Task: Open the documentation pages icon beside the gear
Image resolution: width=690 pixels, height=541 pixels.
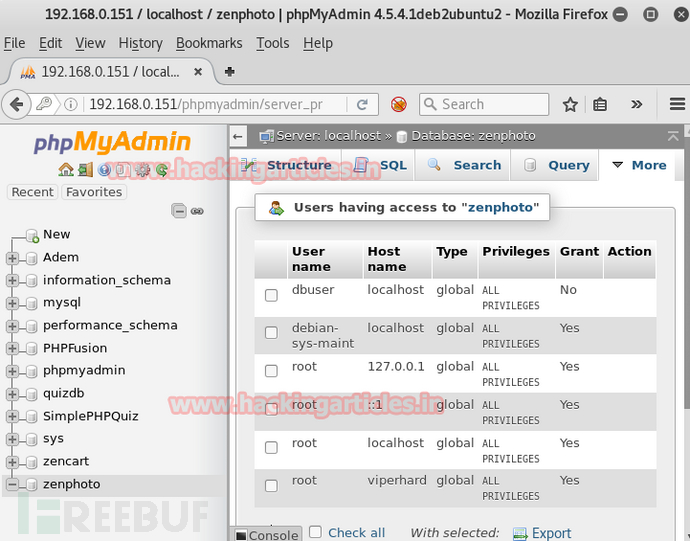Action: point(124,169)
